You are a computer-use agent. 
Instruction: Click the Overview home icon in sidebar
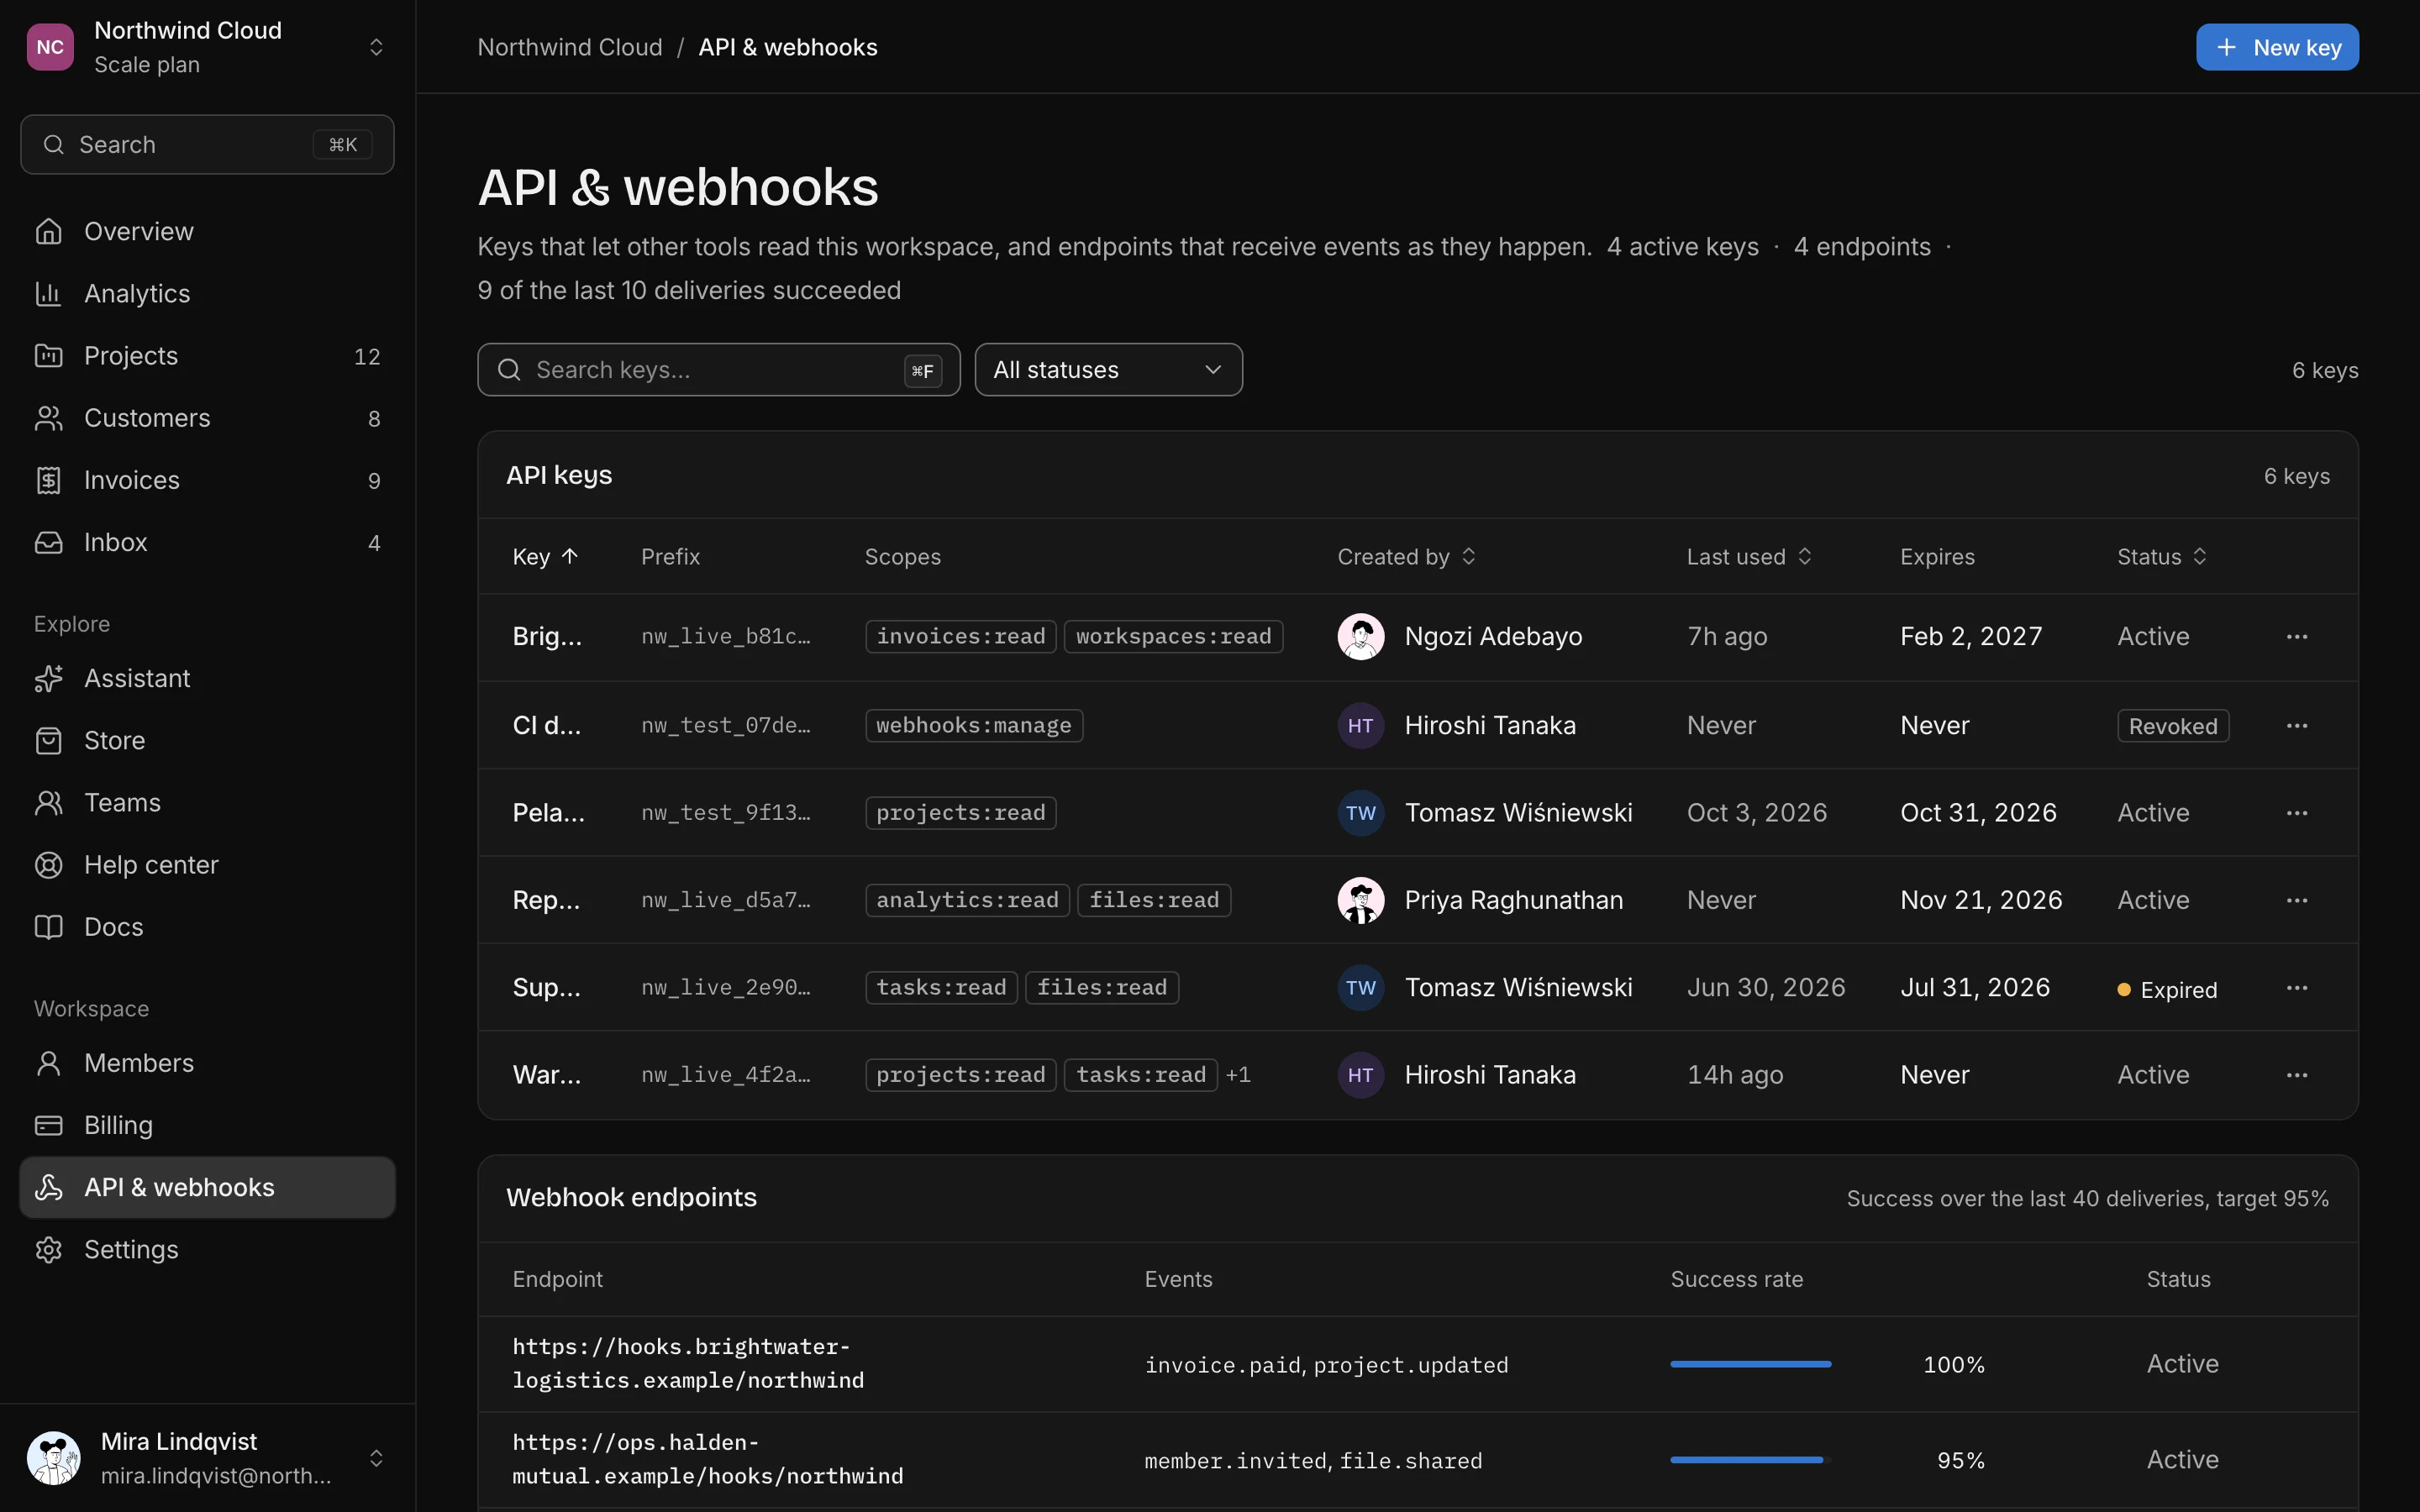pos(48,231)
